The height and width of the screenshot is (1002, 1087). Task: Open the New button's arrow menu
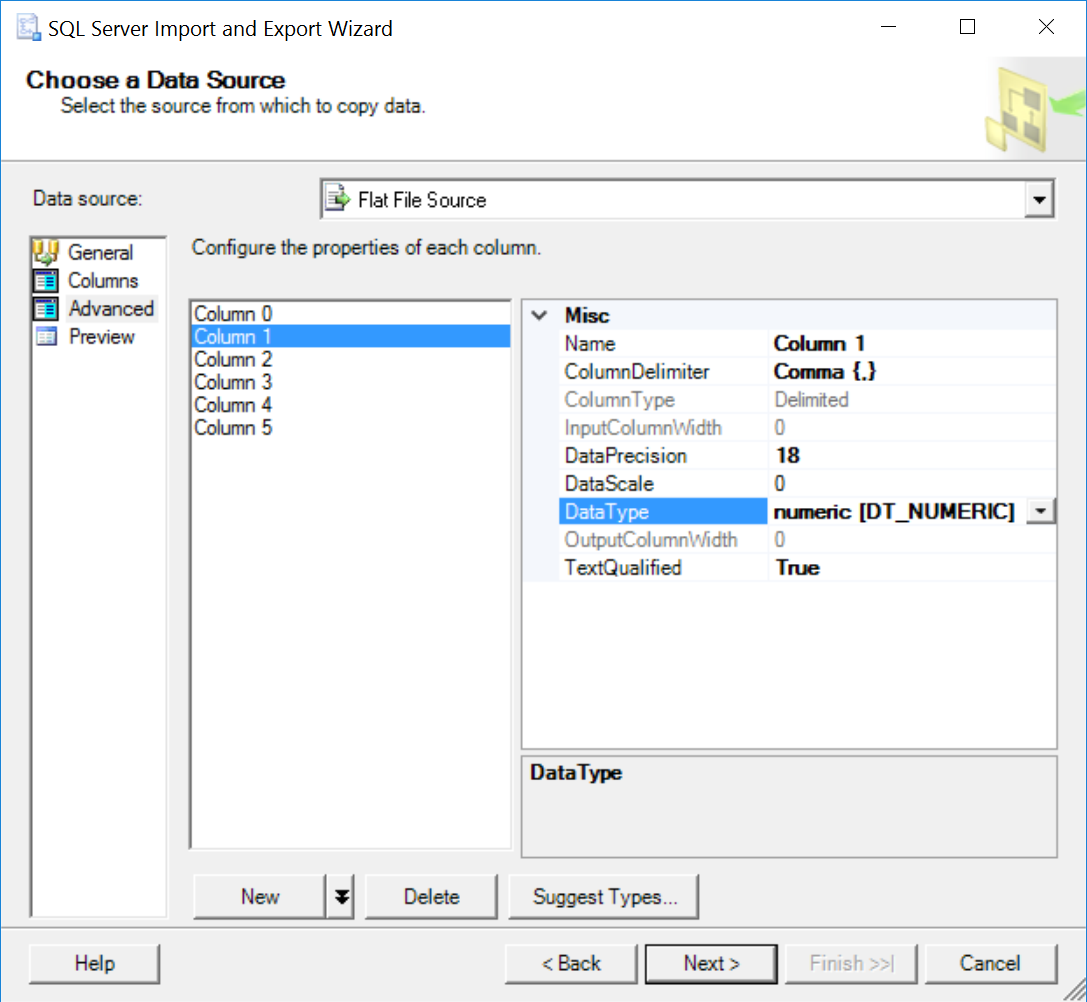342,896
